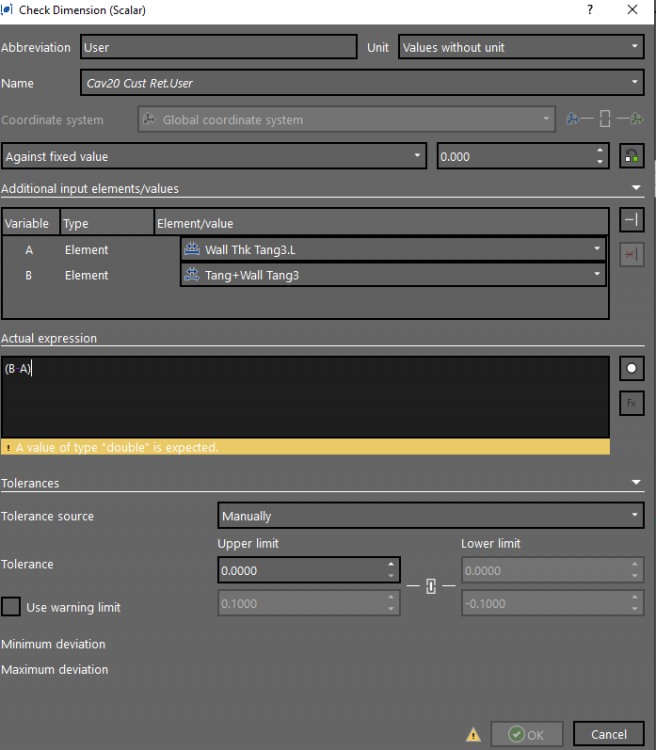Image resolution: width=656 pixels, height=750 pixels.
Task: Increase the fixed value with the up spinner
Action: [x=600, y=152]
